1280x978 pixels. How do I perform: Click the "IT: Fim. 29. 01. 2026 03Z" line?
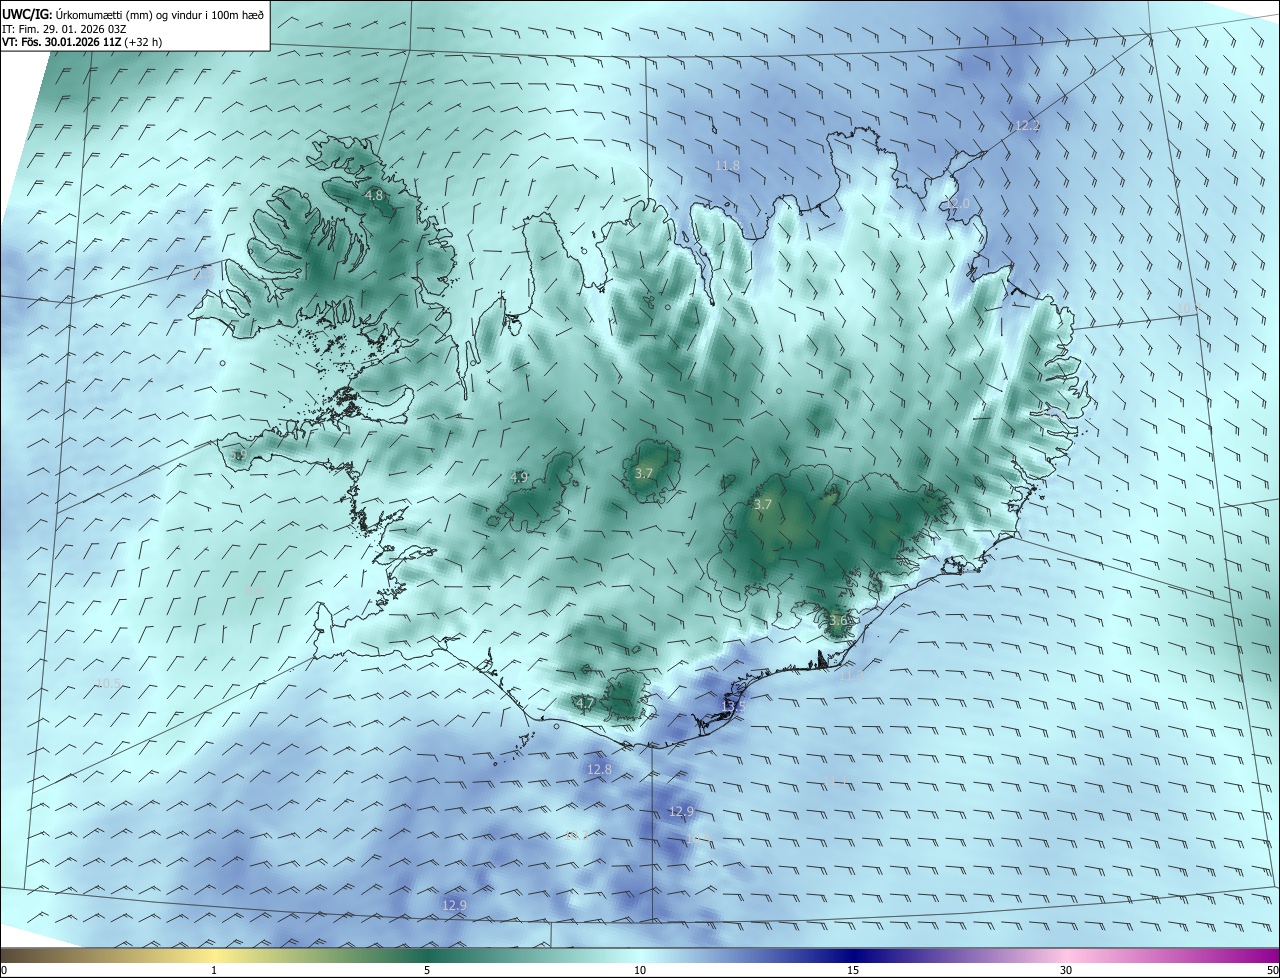tap(65, 29)
